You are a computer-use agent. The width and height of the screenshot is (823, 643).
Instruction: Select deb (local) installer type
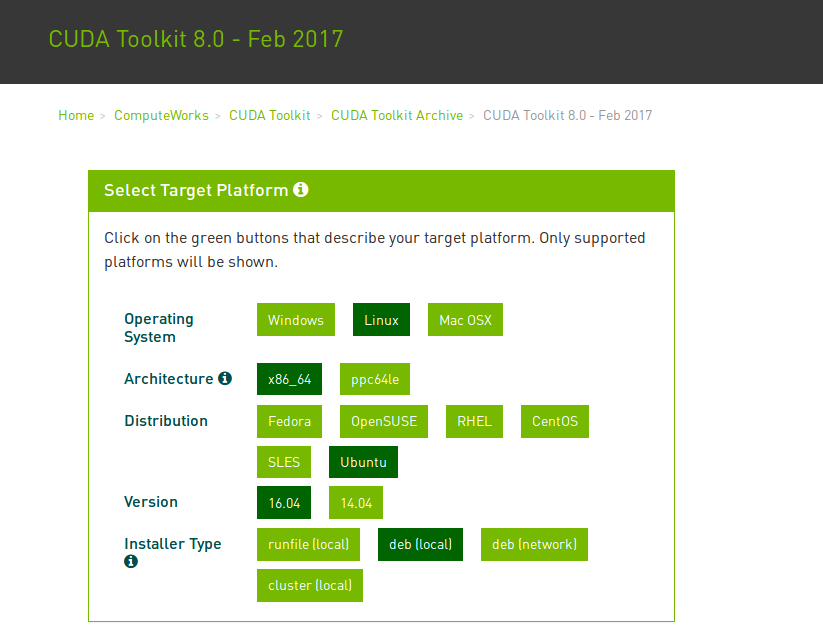420,545
